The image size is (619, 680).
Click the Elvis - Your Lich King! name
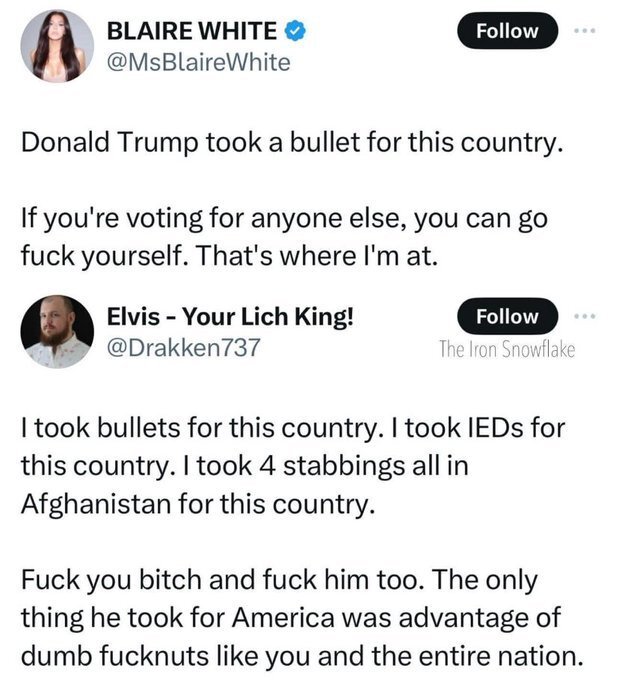coord(229,317)
